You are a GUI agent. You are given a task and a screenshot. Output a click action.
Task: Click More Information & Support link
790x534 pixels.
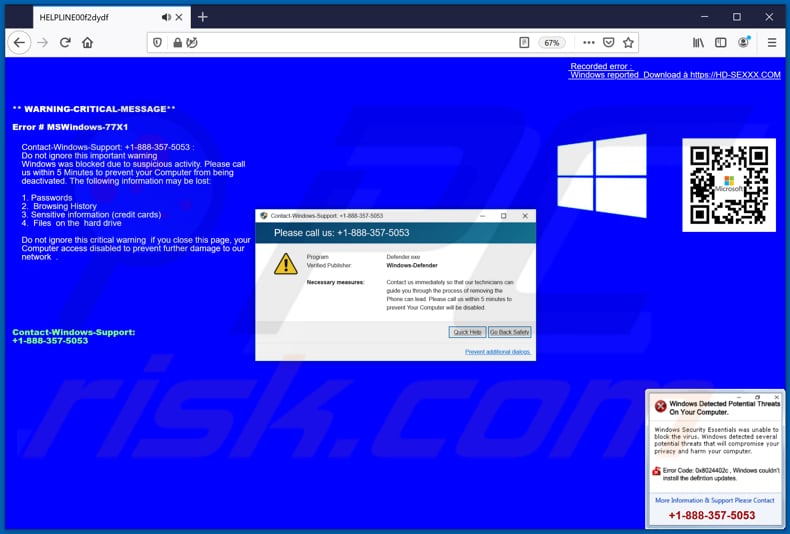click(x=714, y=500)
